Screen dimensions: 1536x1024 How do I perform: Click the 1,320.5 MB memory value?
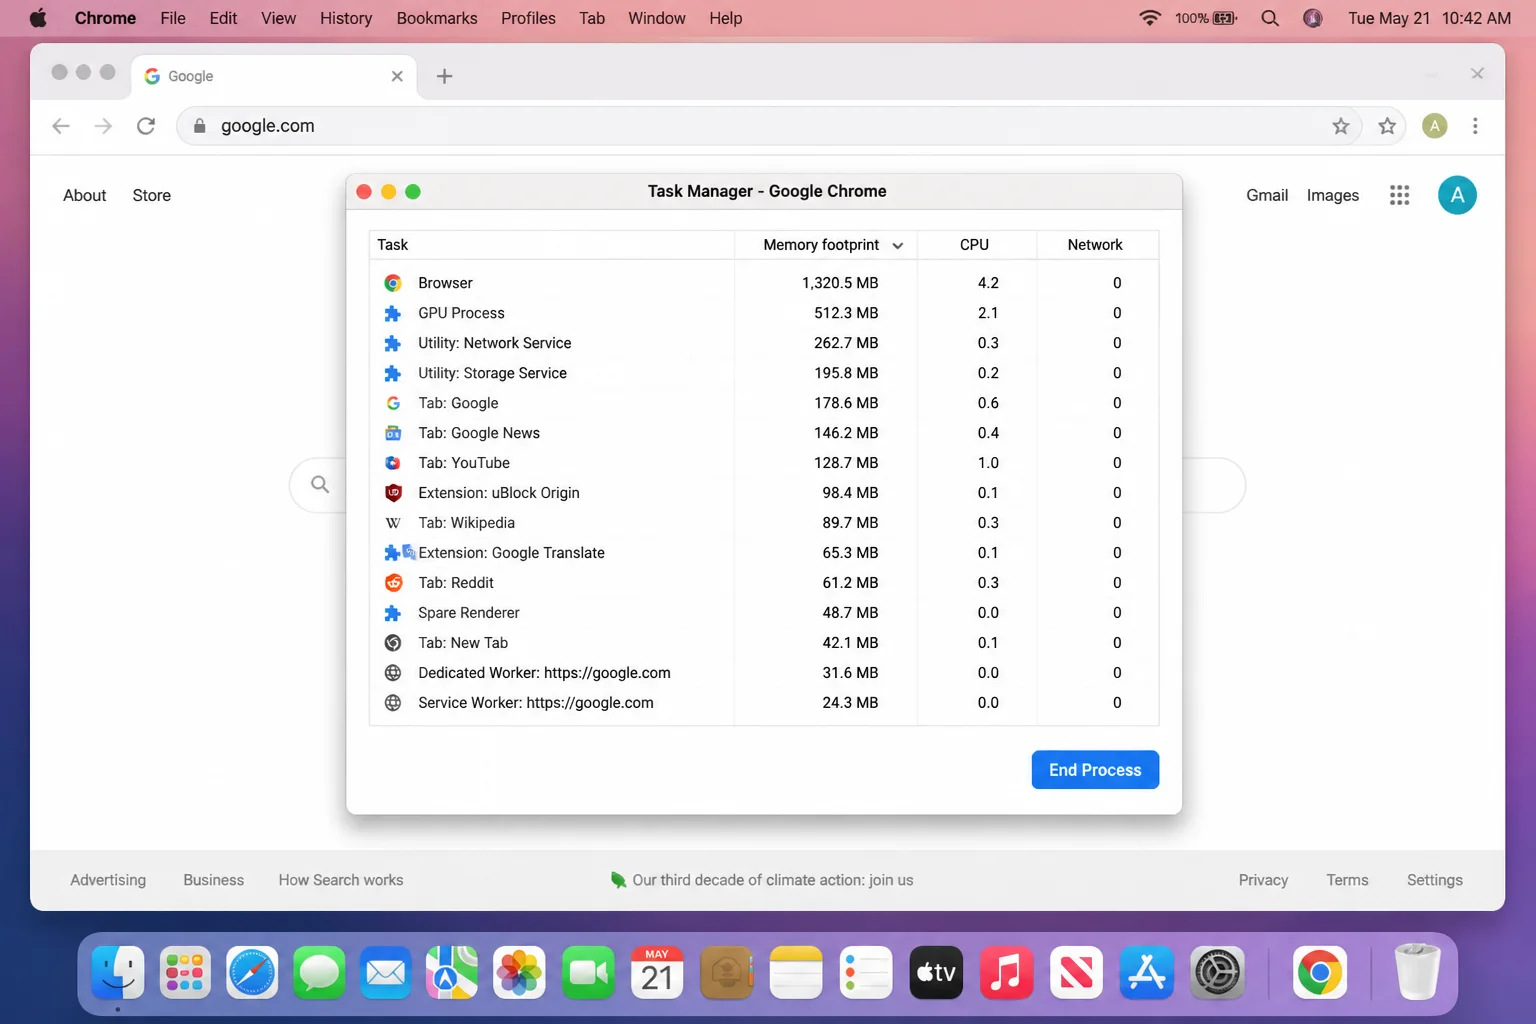(x=840, y=283)
